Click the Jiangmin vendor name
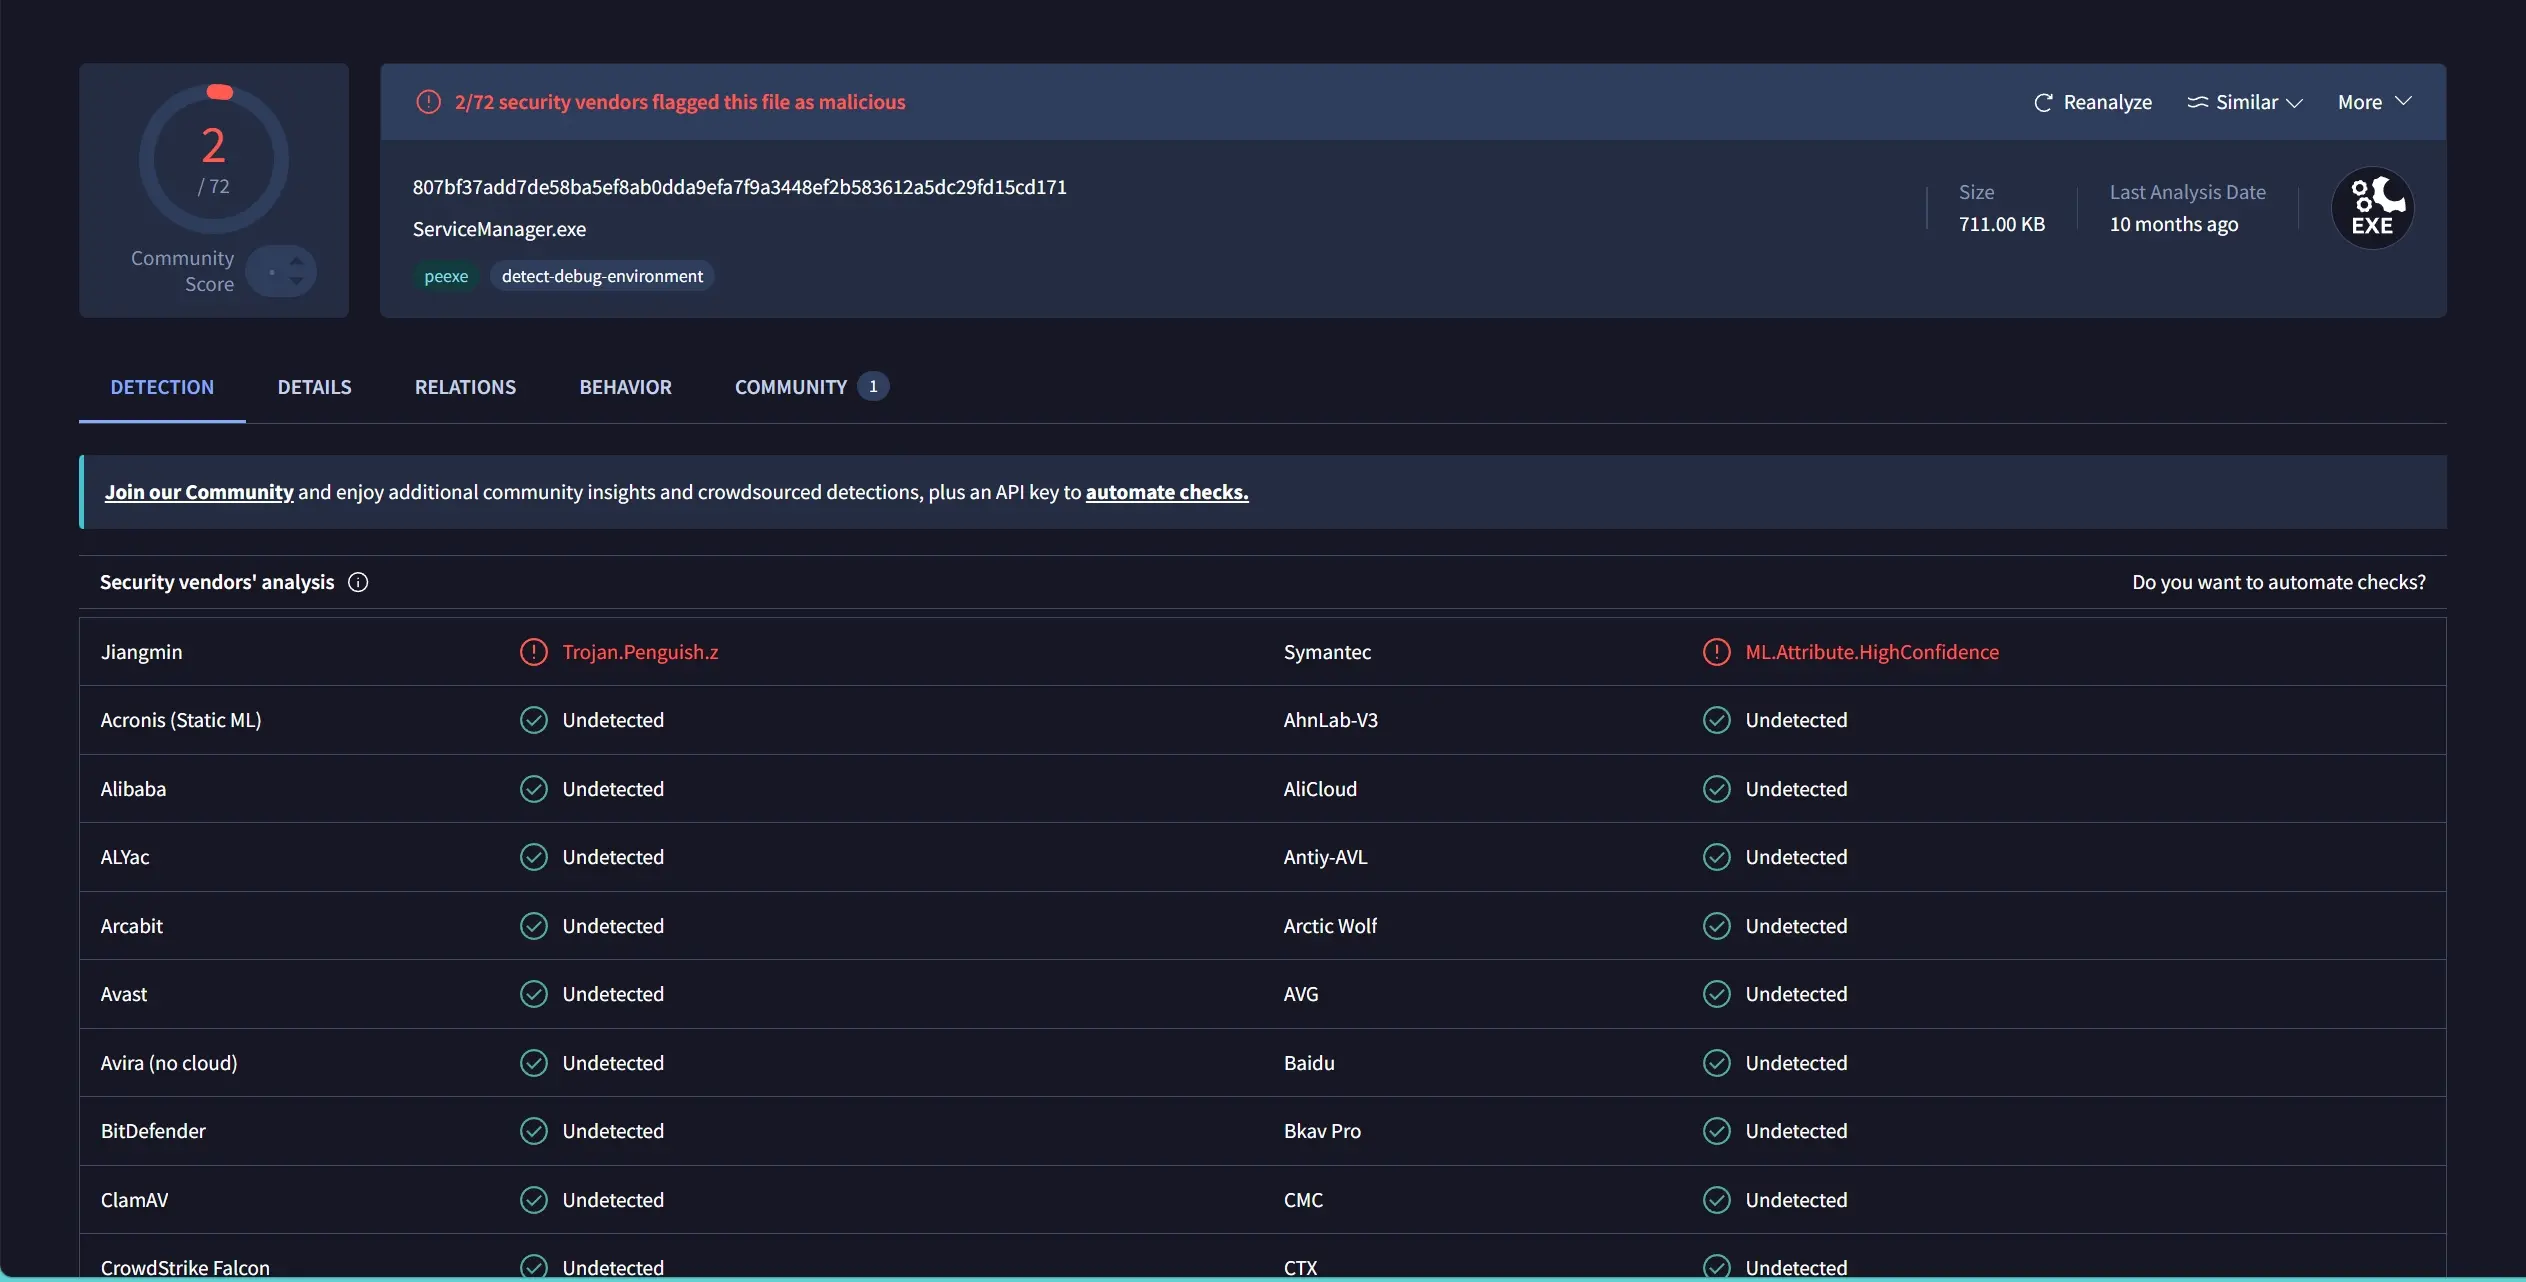The image size is (2526, 1282). [x=142, y=652]
